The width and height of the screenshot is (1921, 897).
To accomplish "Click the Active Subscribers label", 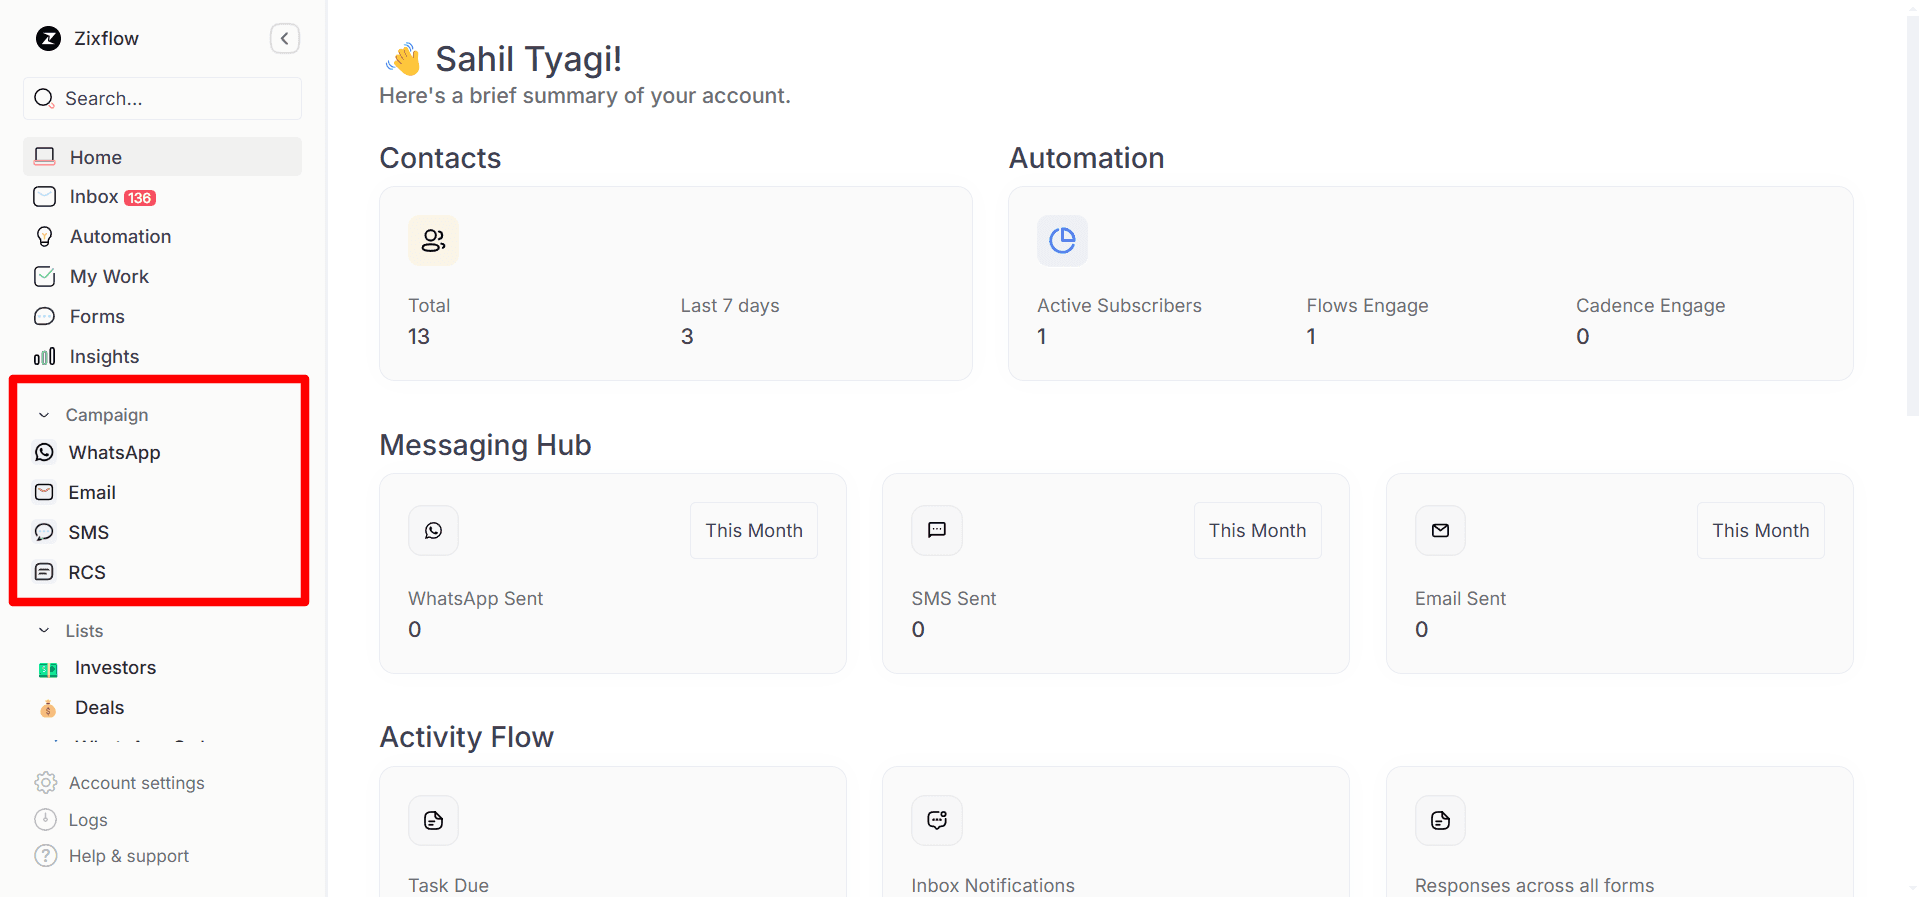I will pos(1119,306).
